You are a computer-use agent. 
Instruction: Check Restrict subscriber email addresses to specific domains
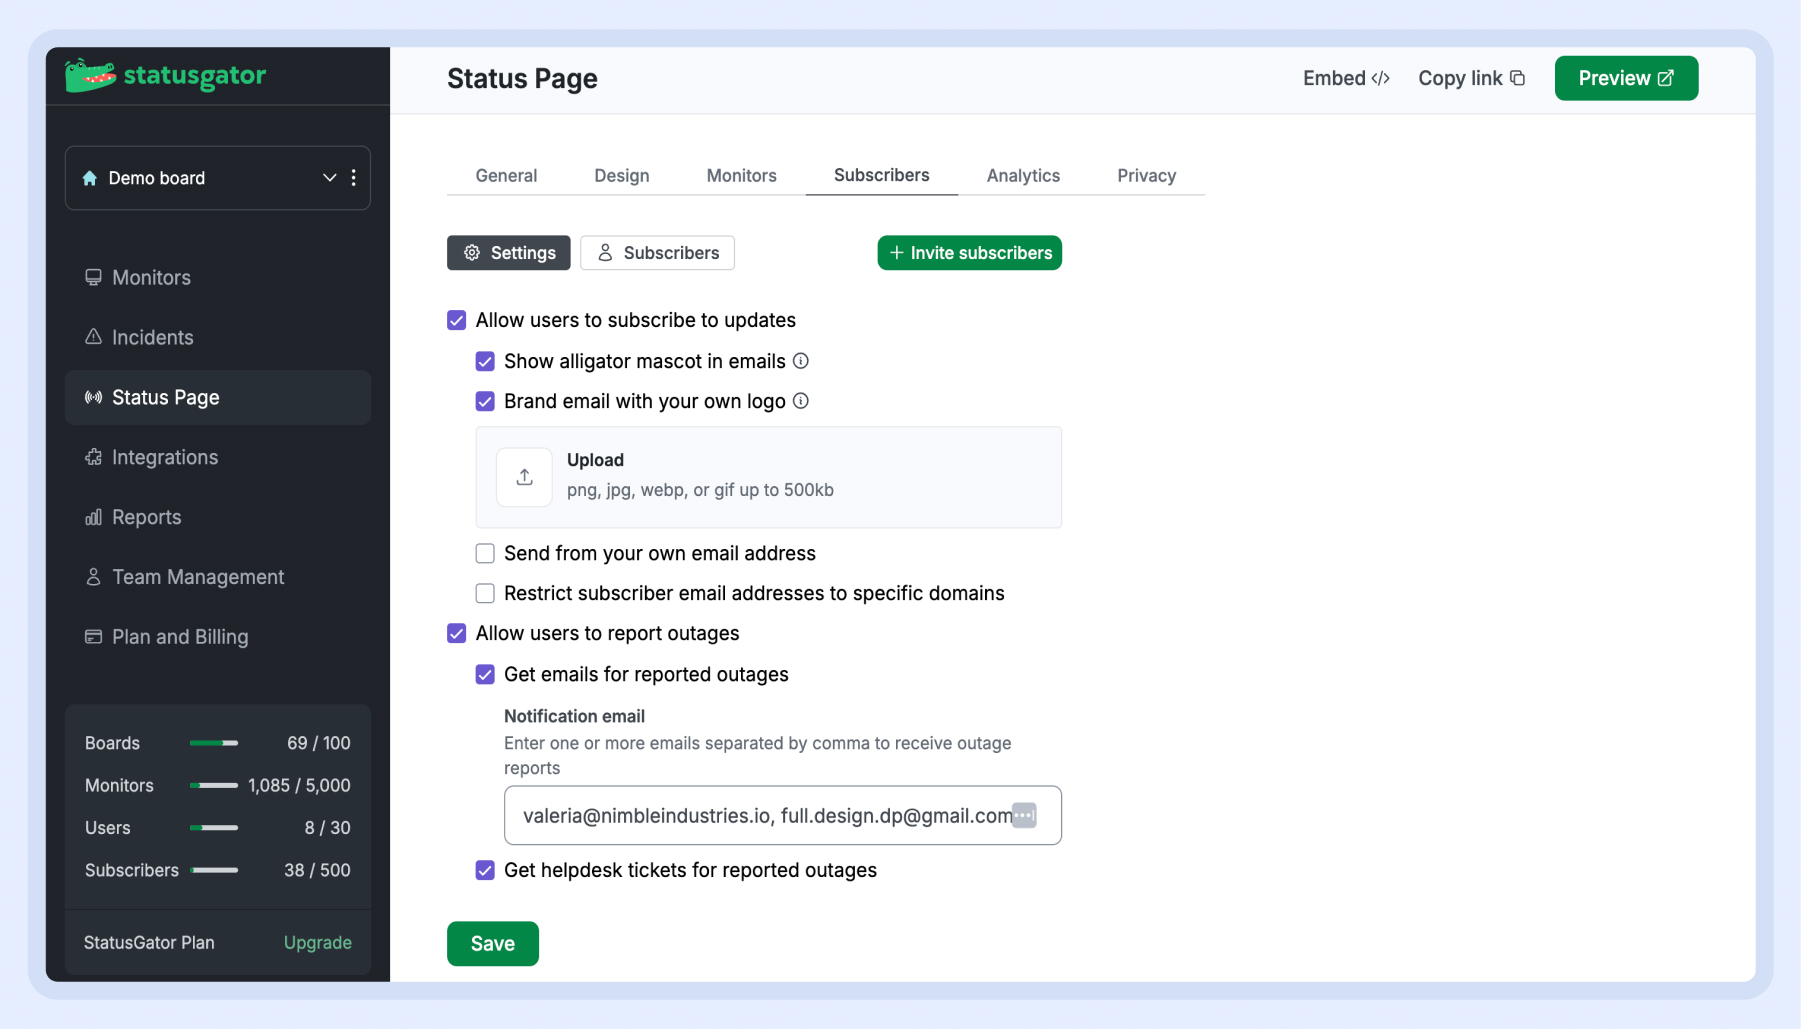[485, 593]
